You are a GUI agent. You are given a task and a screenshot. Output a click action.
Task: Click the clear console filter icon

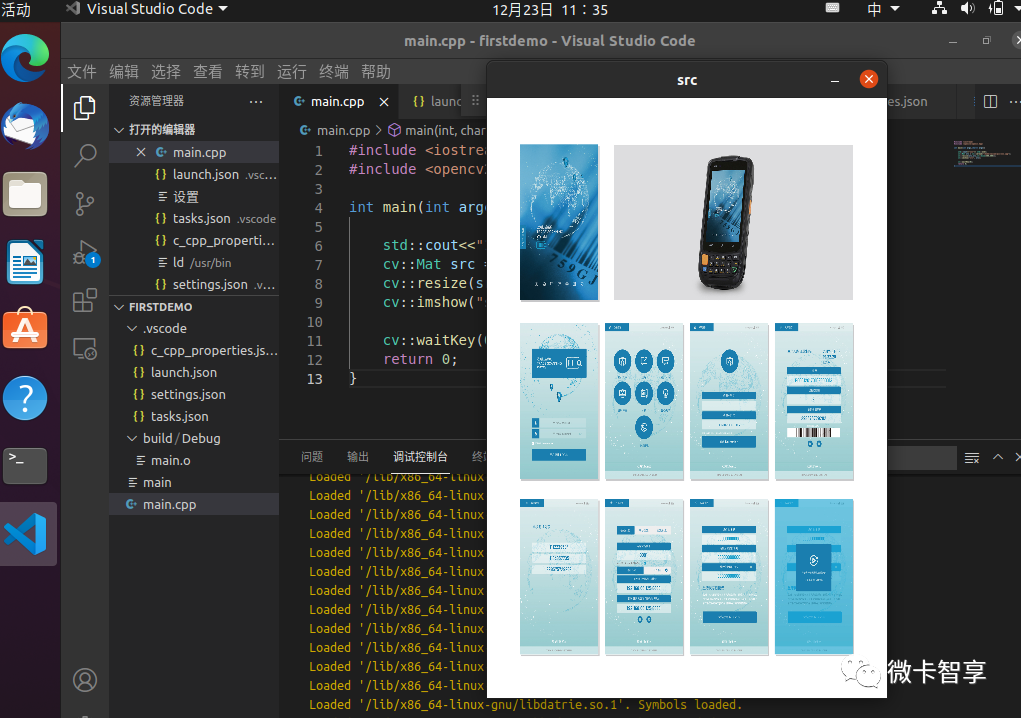click(x=972, y=458)
